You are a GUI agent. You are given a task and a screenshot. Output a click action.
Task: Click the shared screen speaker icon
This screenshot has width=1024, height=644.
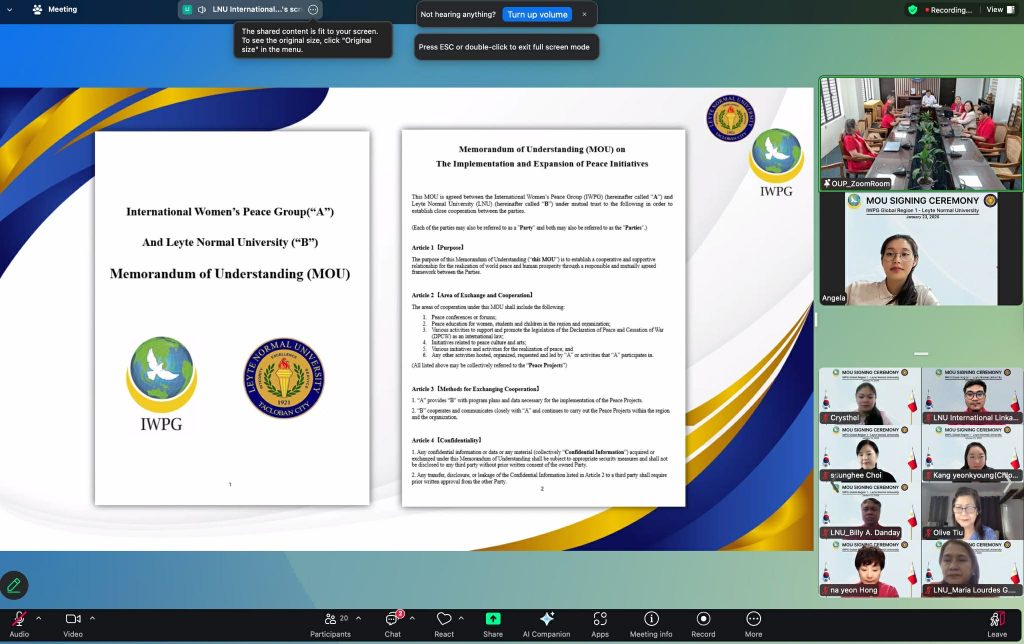202,10
